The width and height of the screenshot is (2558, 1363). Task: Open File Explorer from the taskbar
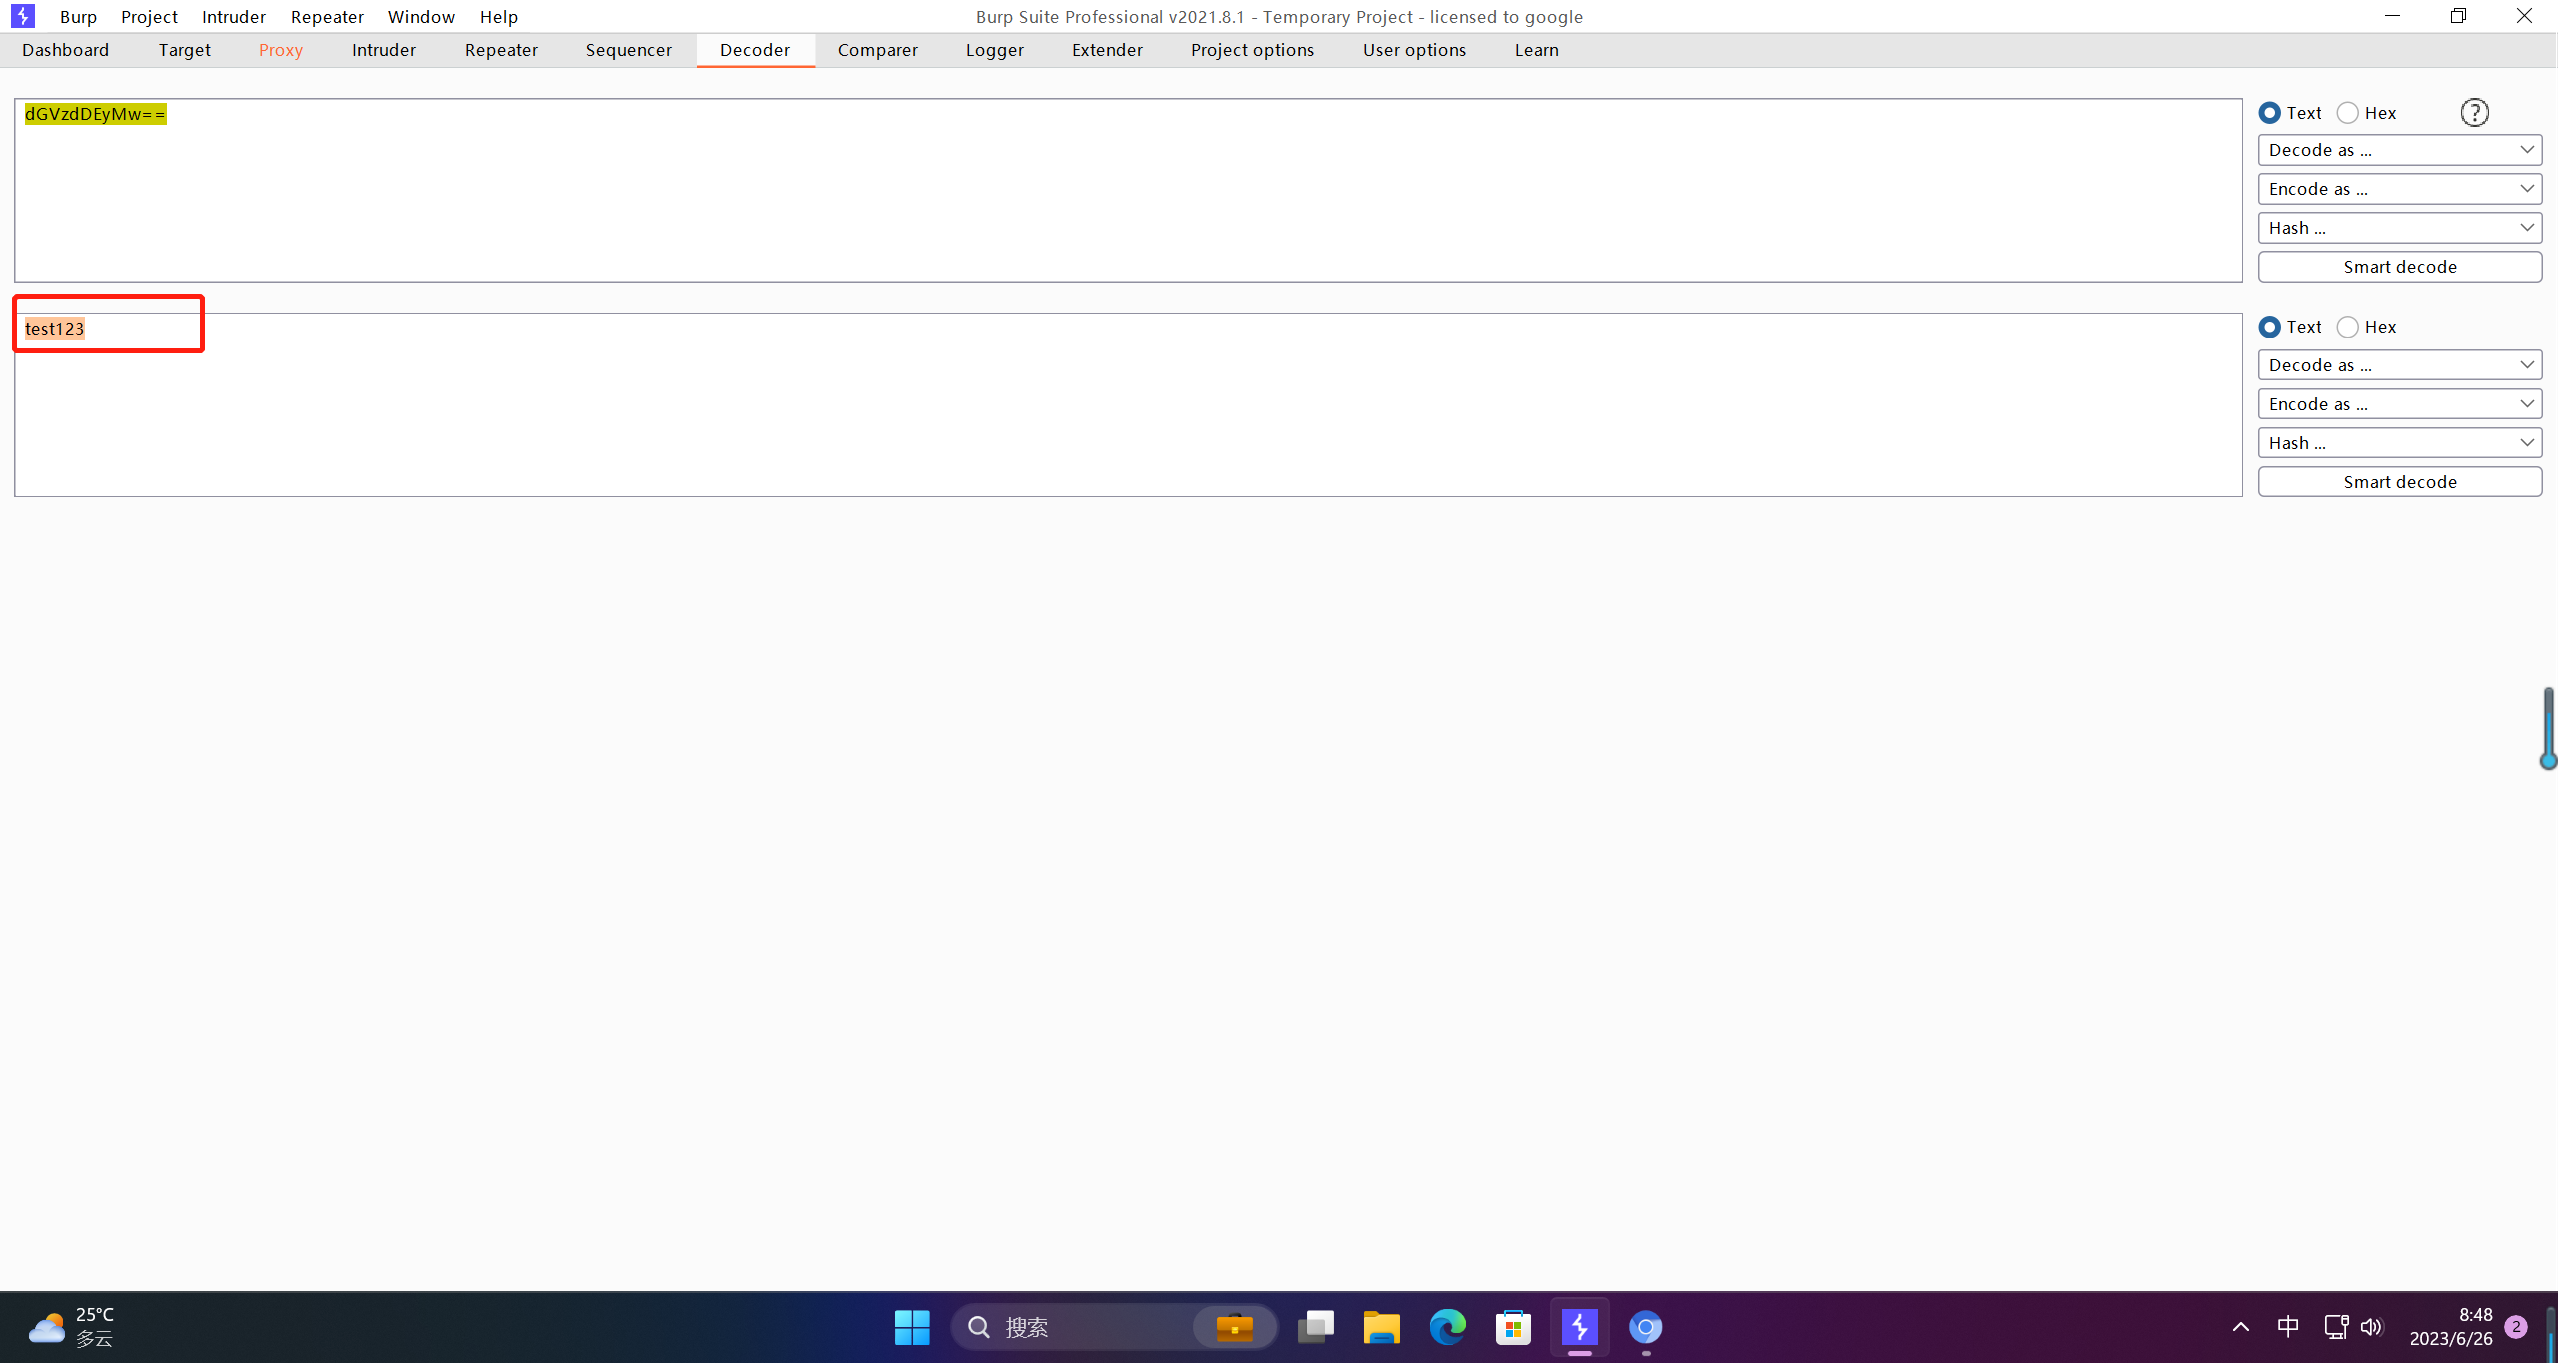(1381, 1327)
